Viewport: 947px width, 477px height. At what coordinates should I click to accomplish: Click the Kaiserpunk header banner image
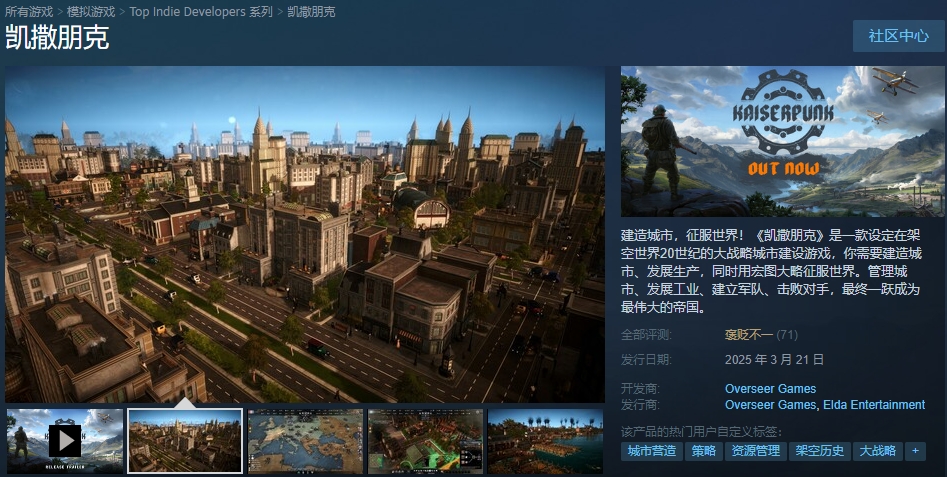tap(782, 141)
